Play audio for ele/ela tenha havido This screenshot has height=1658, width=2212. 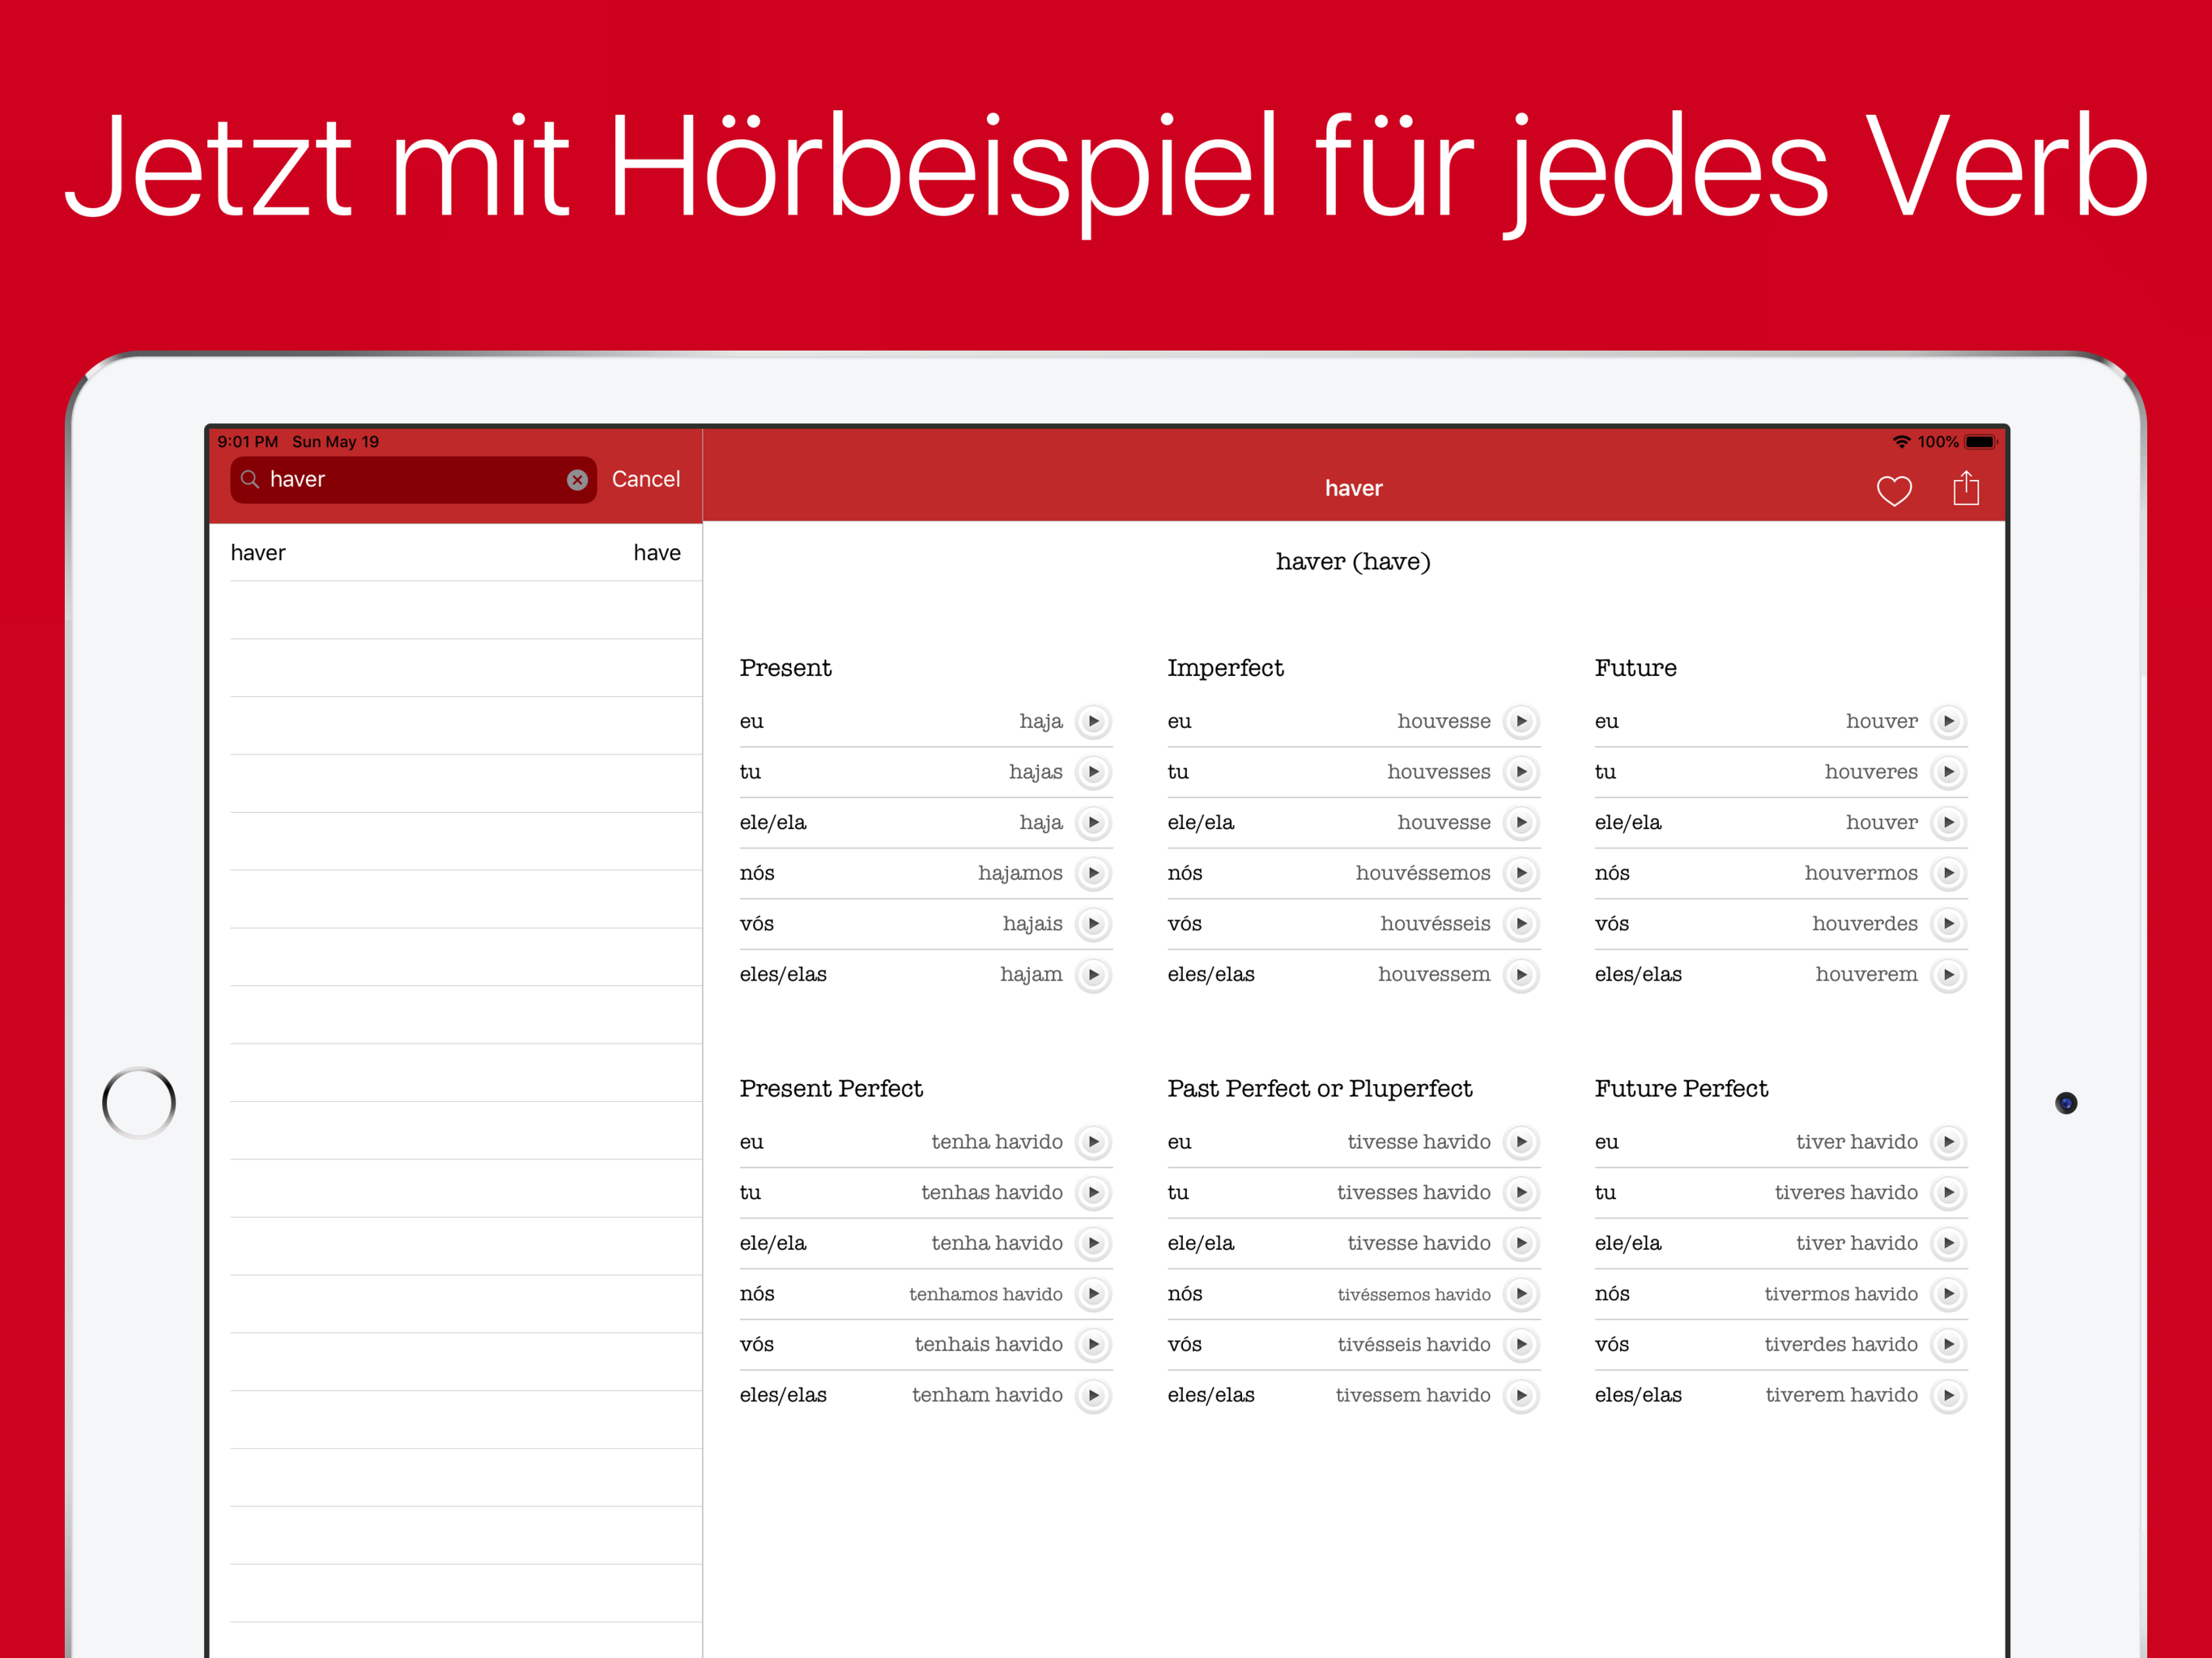[x=1094, y=1244]
